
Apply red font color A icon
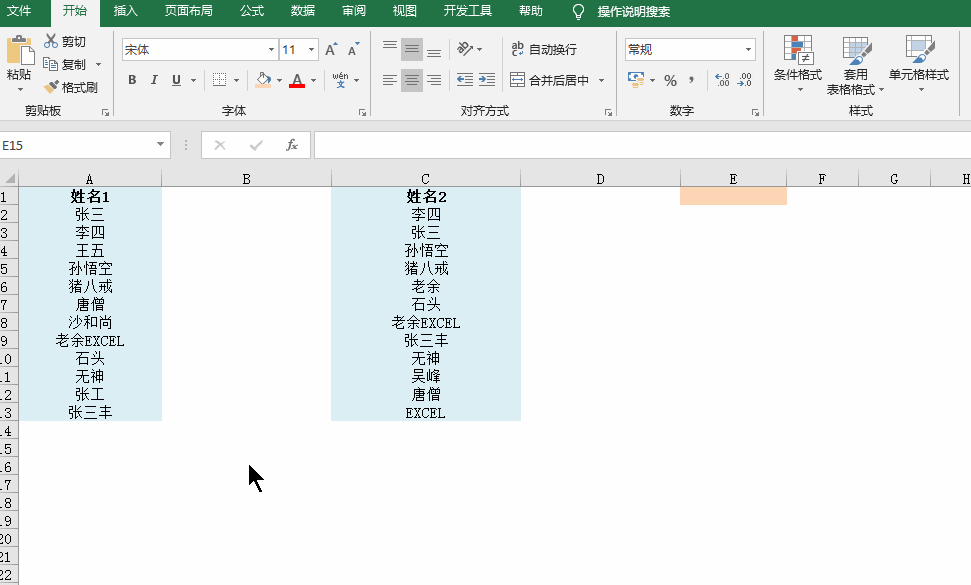pos(297,80)
